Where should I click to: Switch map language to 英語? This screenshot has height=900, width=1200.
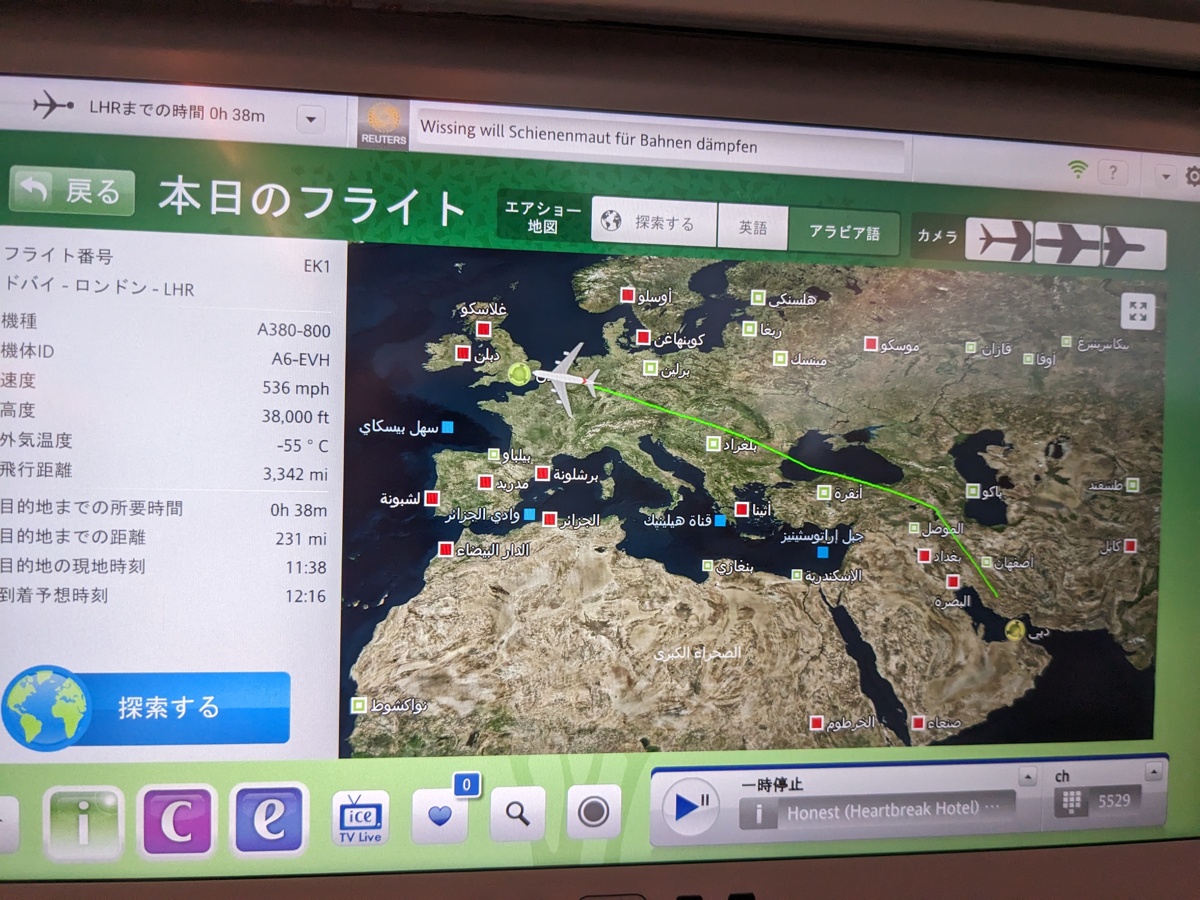(x=753, y=228)
